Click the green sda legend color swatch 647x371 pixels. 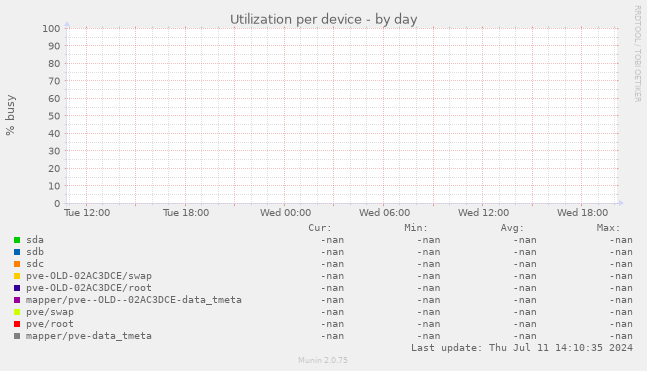pos(17,240)
